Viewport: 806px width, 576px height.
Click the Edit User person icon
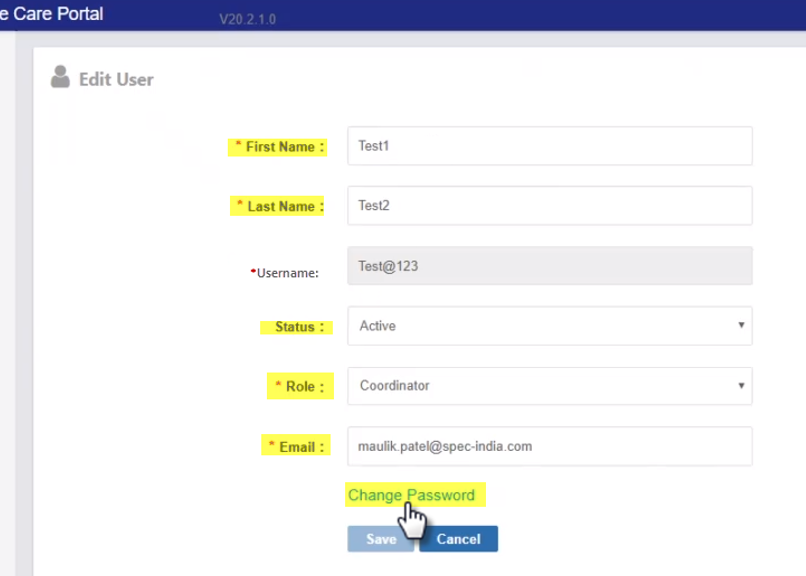tap(61, 77)
